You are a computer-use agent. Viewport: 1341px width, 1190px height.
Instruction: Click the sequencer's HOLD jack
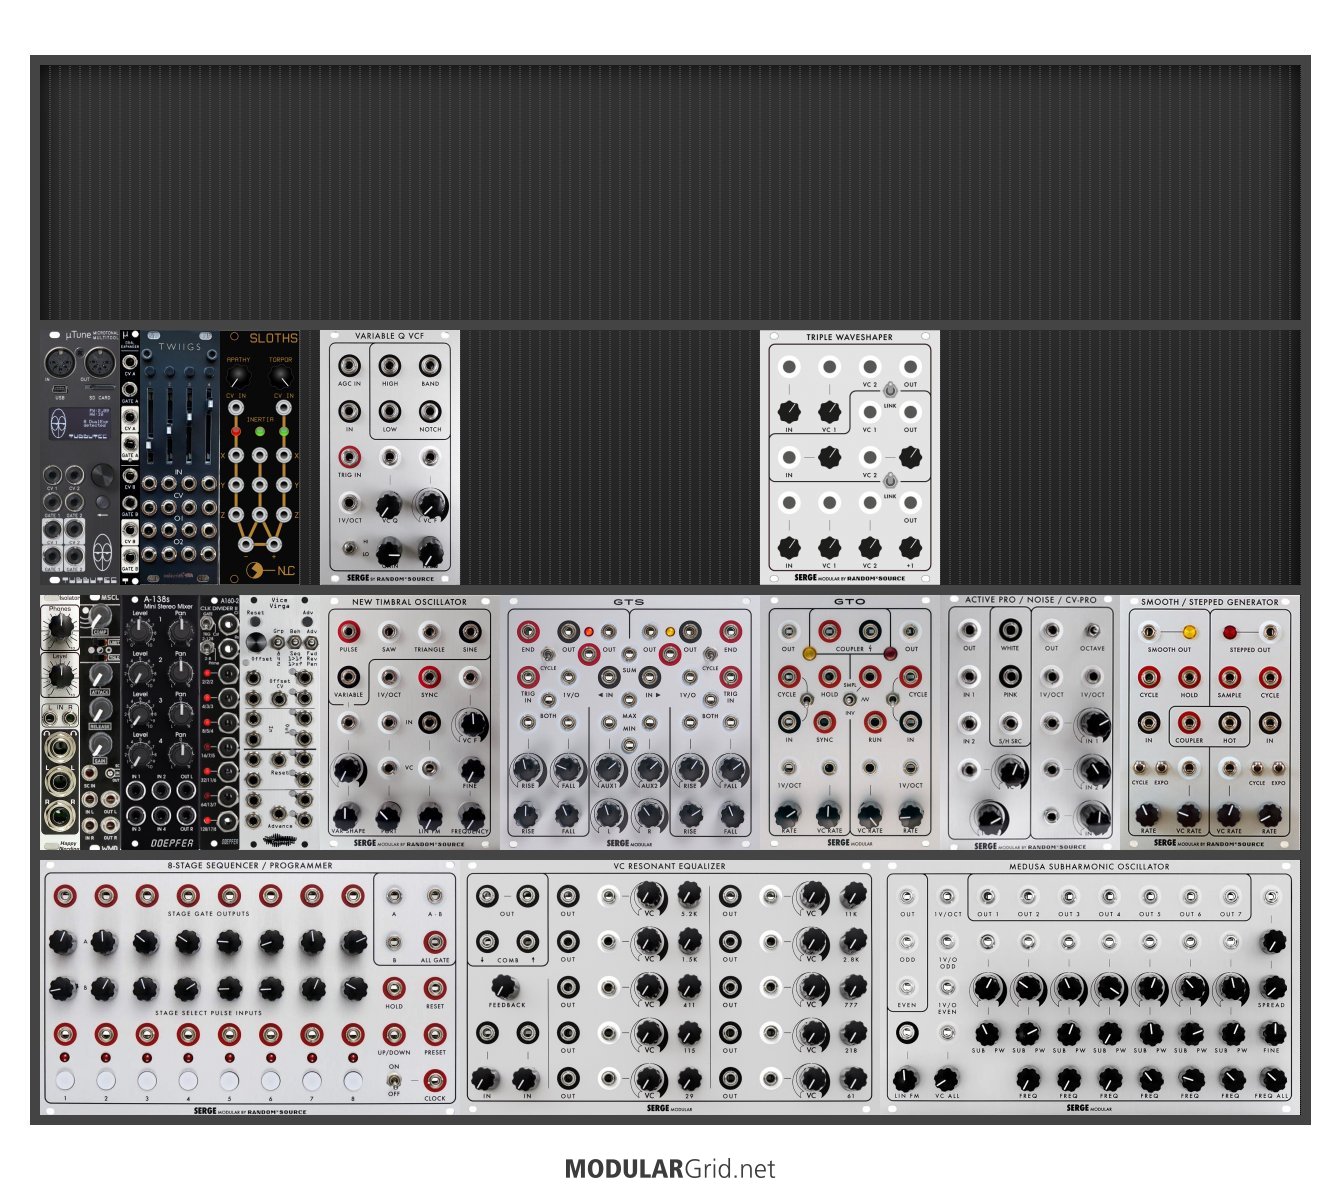[x=394, y=988]
